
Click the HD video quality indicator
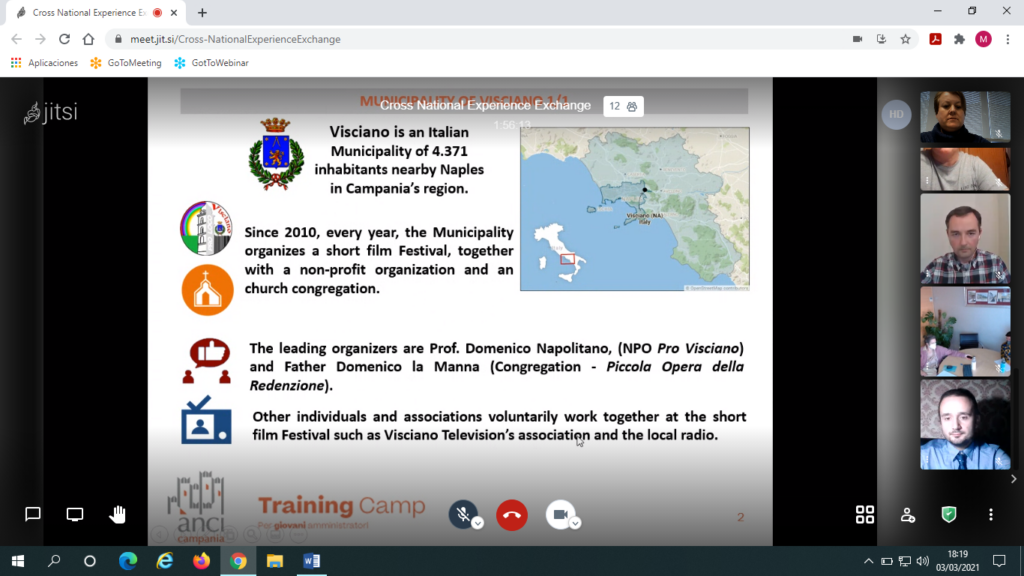pos(895,114)
